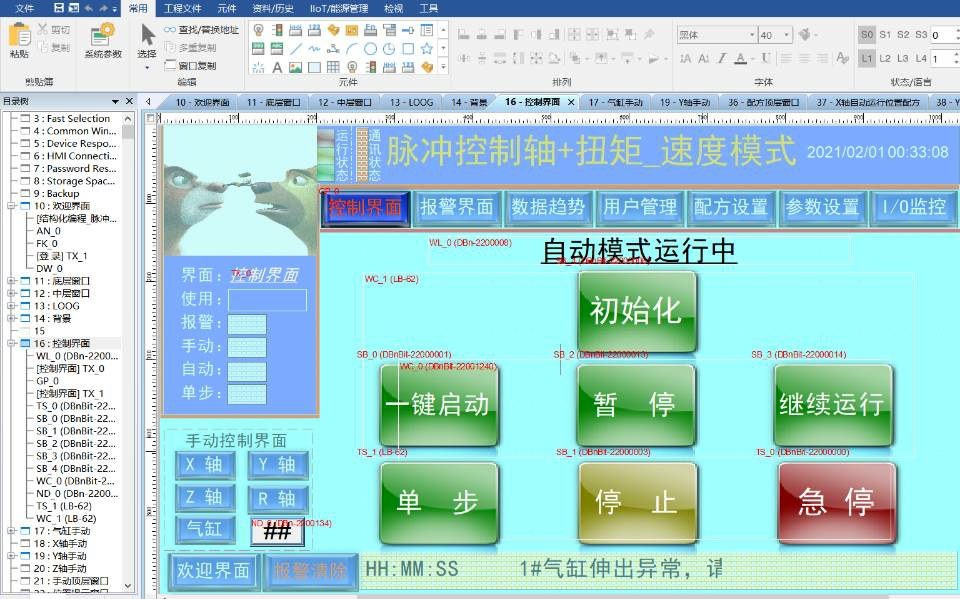Select tree item TS_1 (LB-62)
Viewport: 960px width, 599px height.
pyautogui.click(x=64, y=506)
